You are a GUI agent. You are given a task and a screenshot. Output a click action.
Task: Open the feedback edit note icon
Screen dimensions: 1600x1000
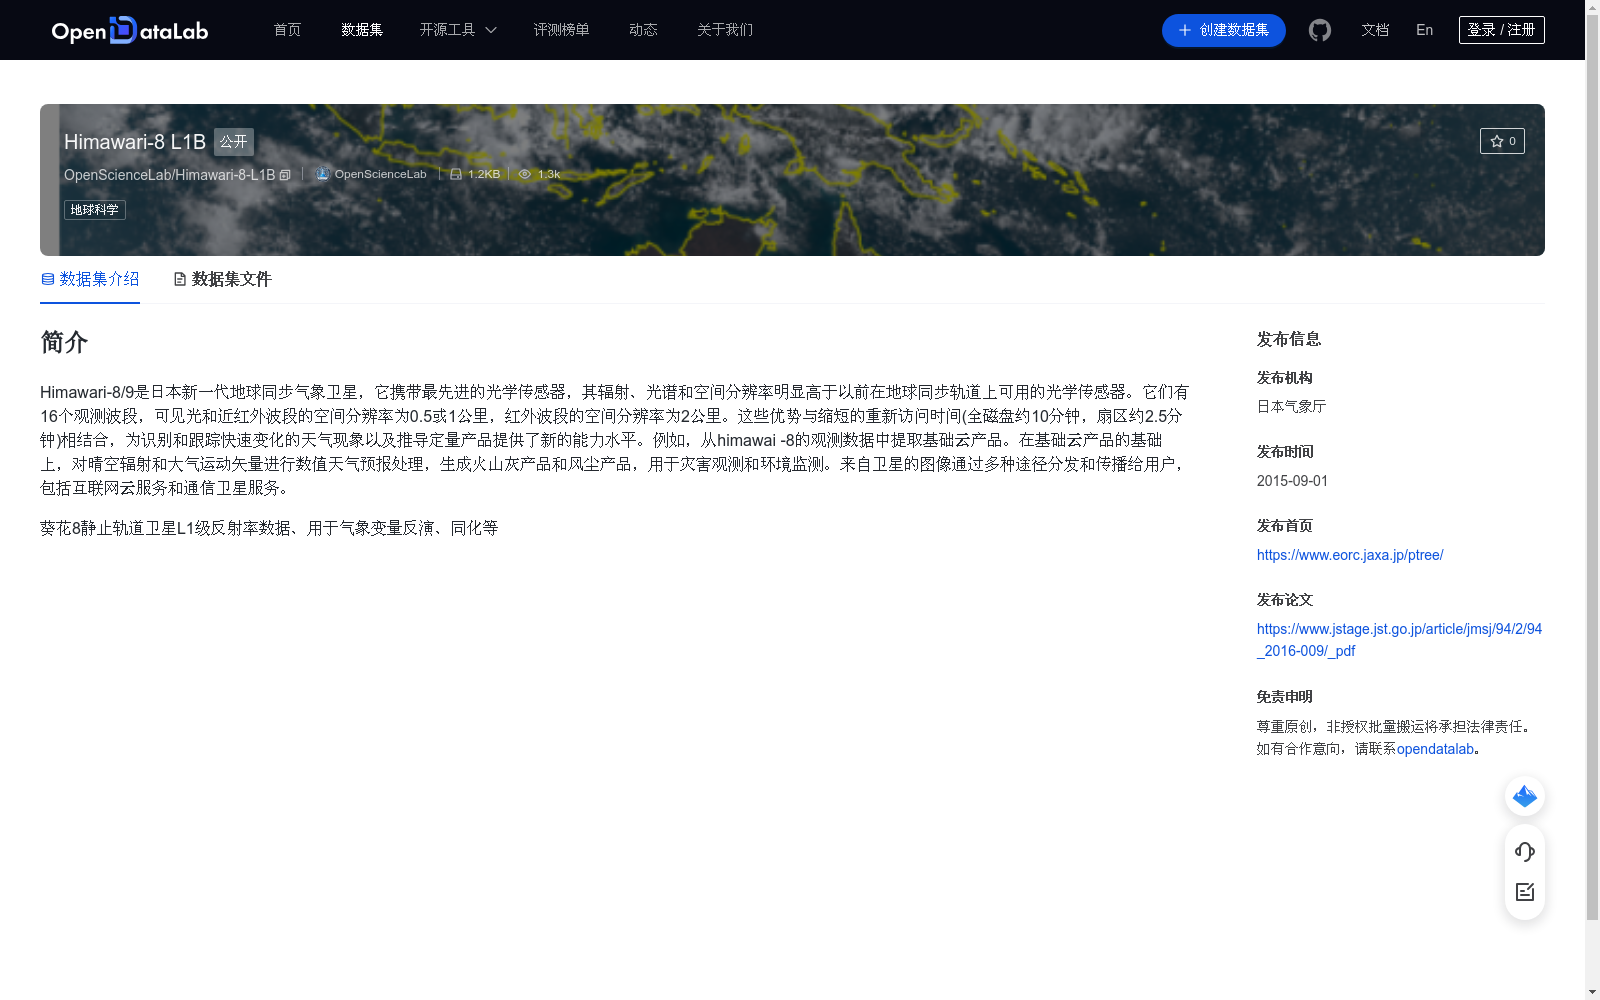tap(1525, 892)
